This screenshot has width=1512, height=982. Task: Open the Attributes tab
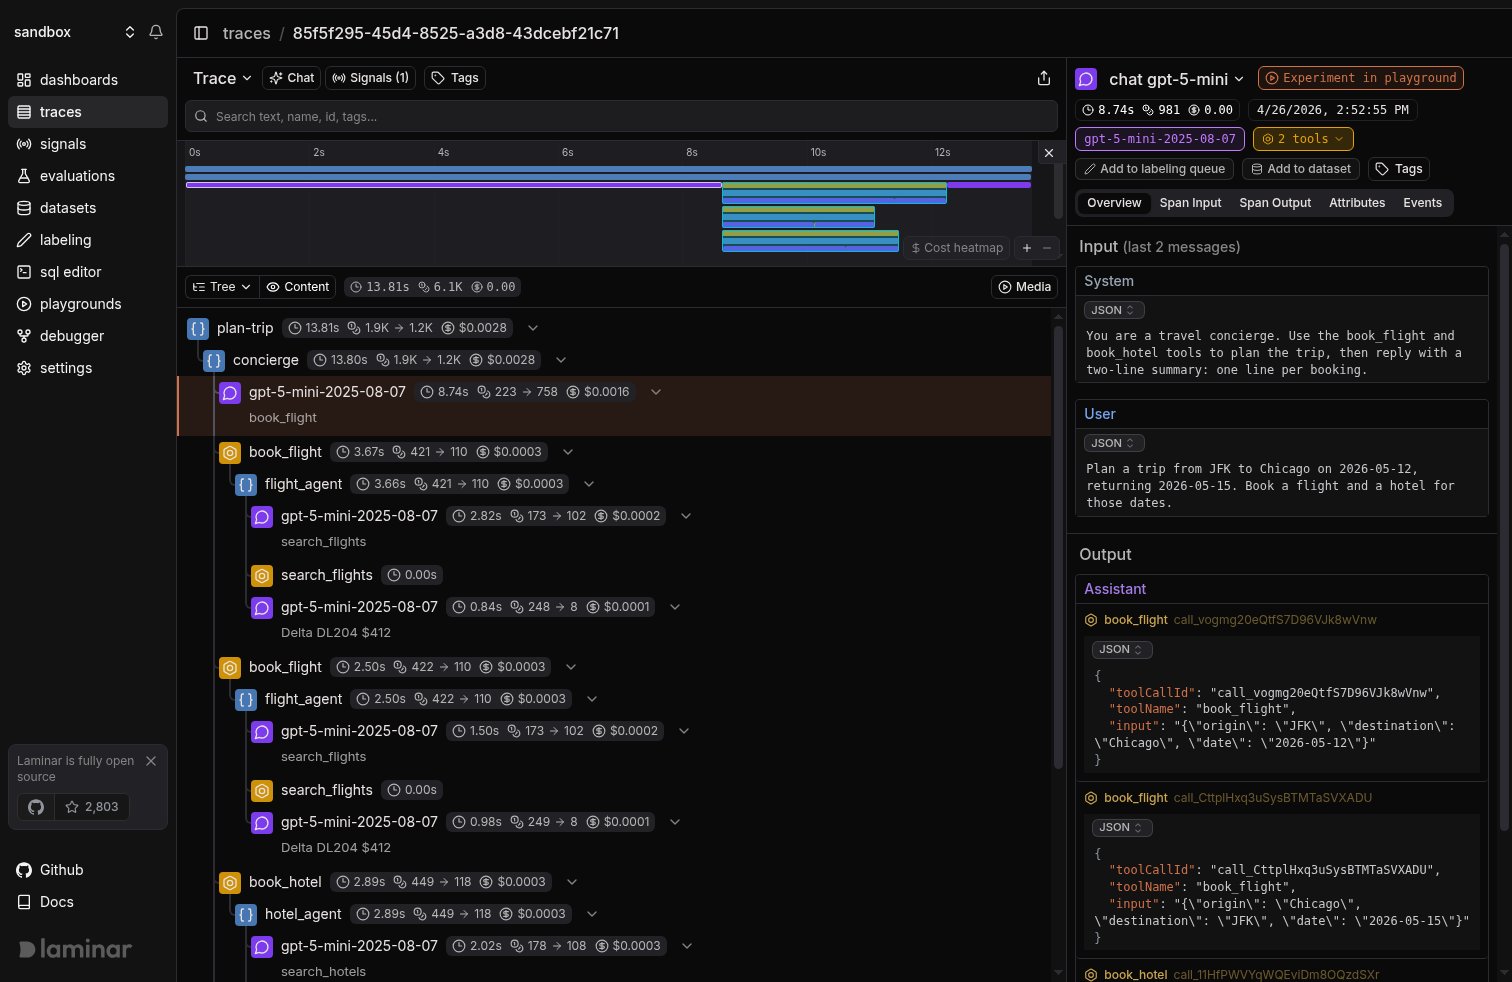tap(1357, 203)
